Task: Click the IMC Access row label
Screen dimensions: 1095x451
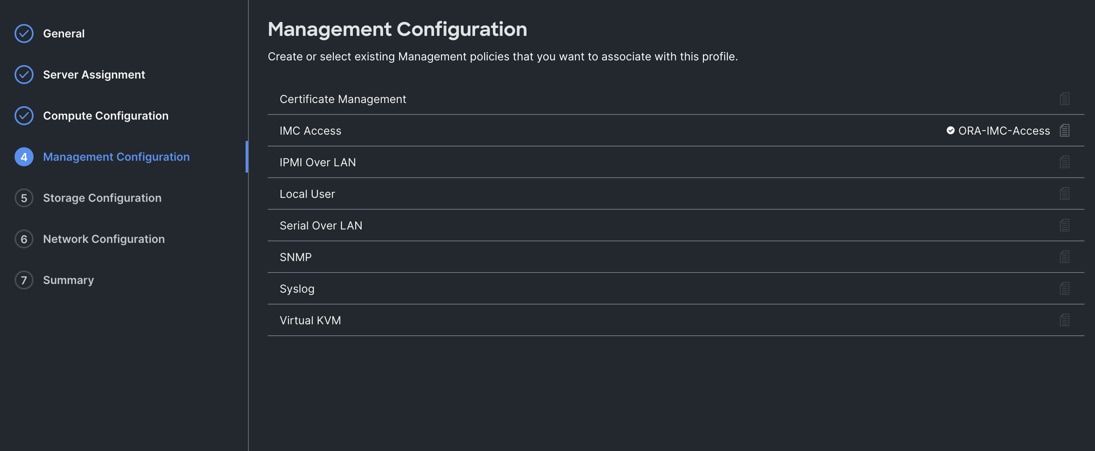Action: pos(310,131)
